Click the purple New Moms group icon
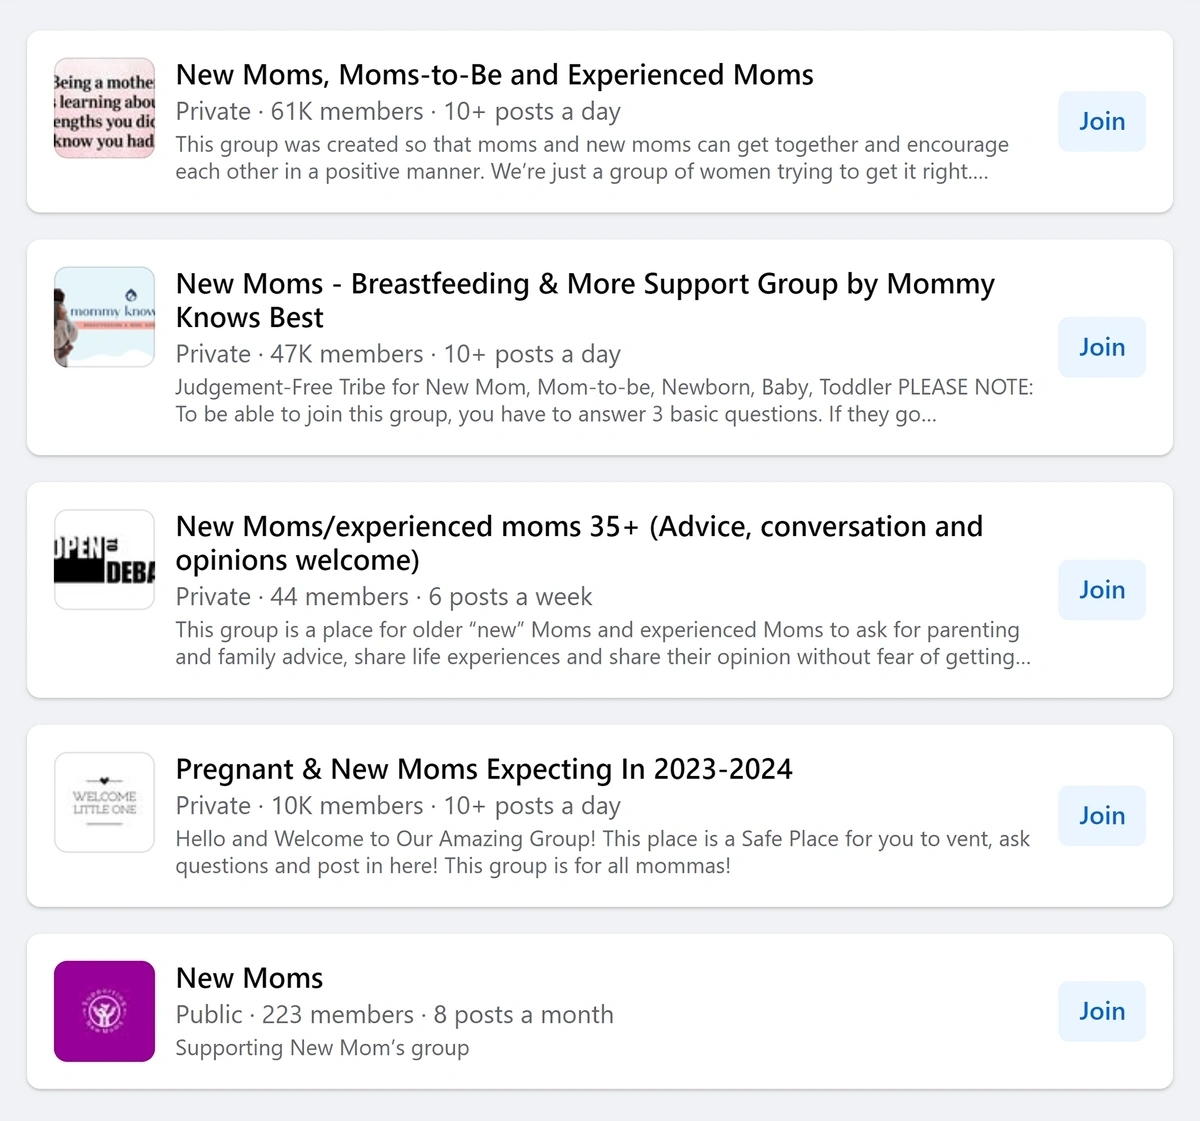Screen dimensions: 1200x1121 point(104,1011)
